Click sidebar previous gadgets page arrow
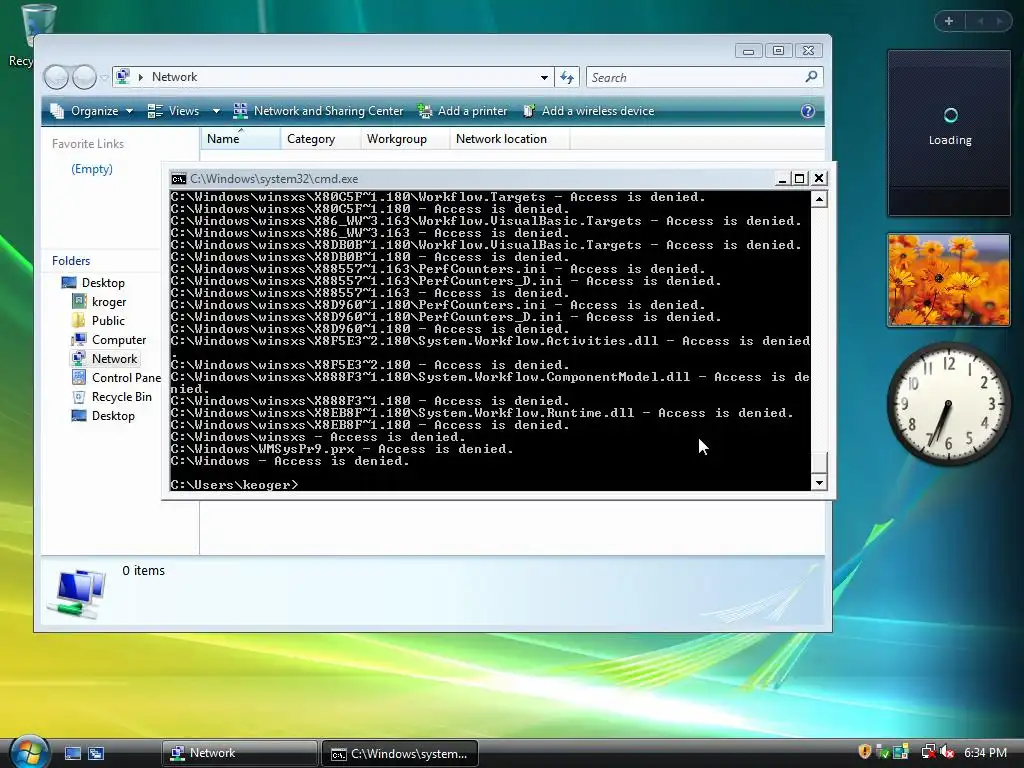Image resolution: width=1024 pixels, height=768 pixels. point(980,21)
